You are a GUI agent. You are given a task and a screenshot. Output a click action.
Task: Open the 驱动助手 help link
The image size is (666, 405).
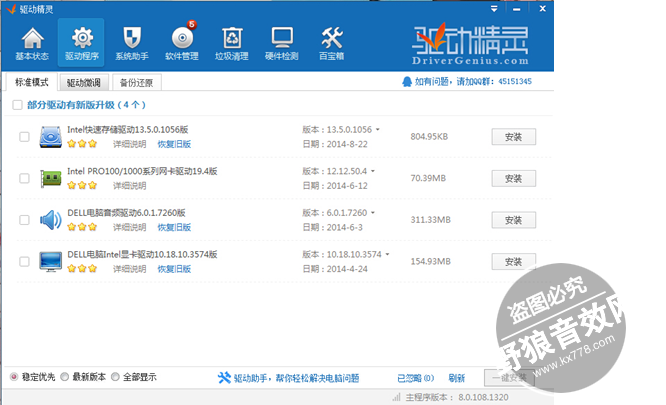point(296,378)
